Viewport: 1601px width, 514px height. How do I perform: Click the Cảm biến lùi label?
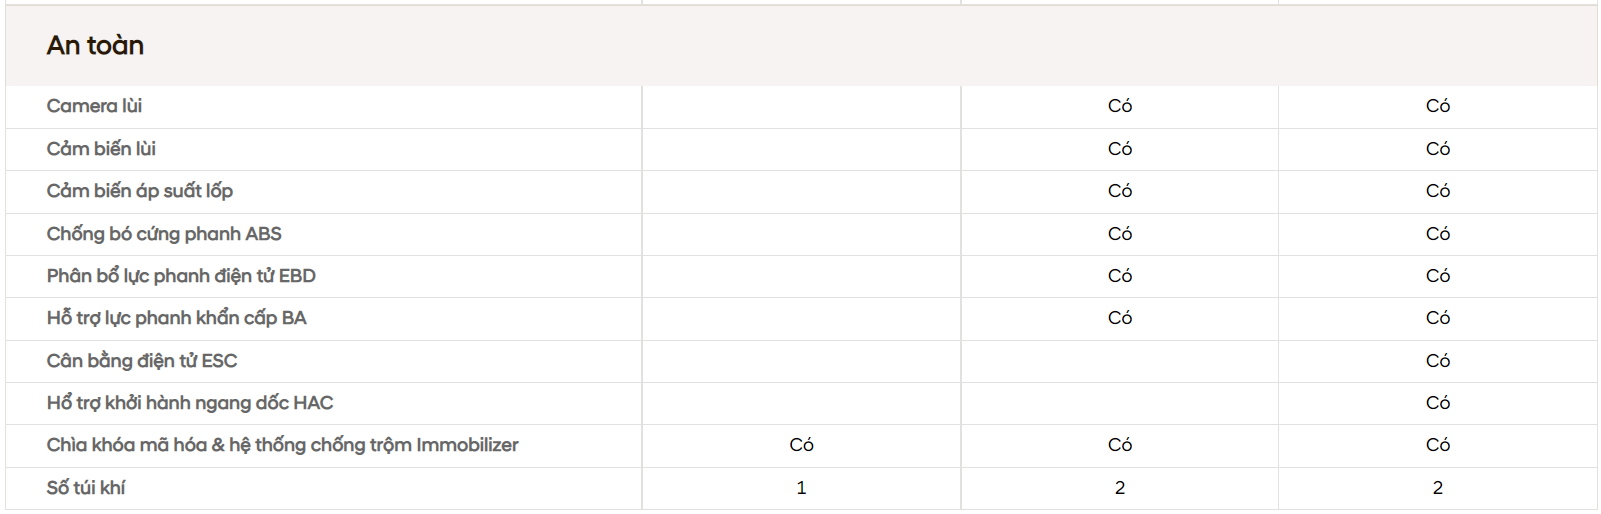click(x=101, y=149)
